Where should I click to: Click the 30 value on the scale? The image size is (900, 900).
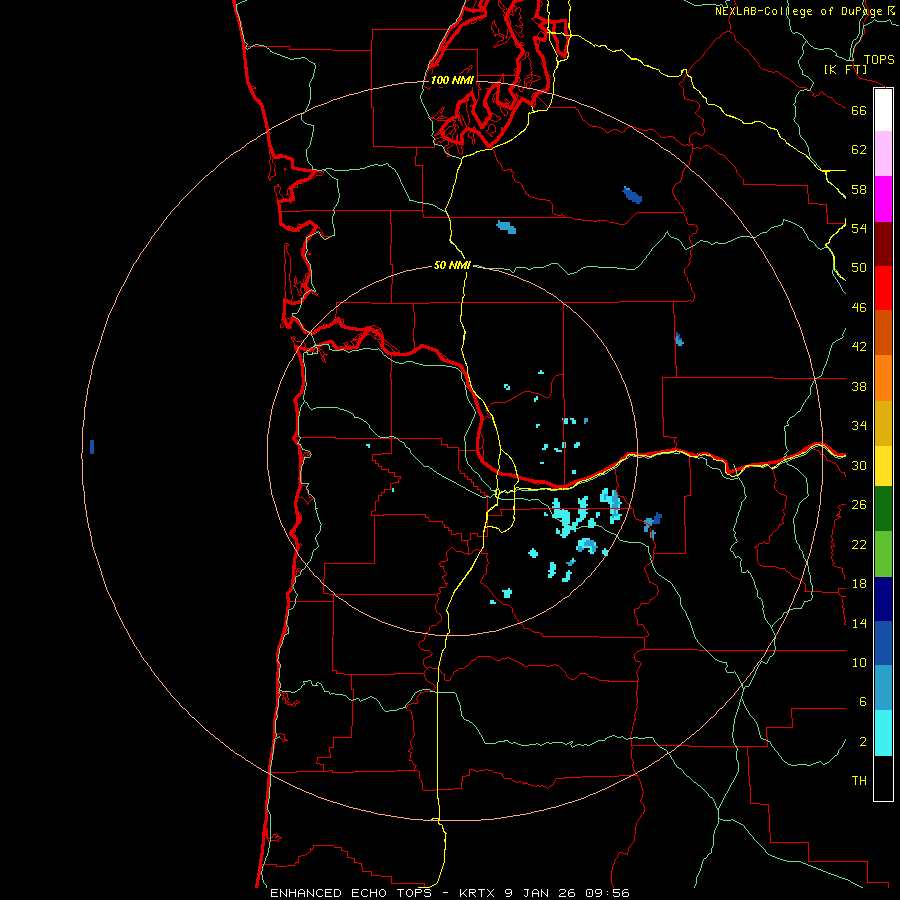(x=859, y=465)
